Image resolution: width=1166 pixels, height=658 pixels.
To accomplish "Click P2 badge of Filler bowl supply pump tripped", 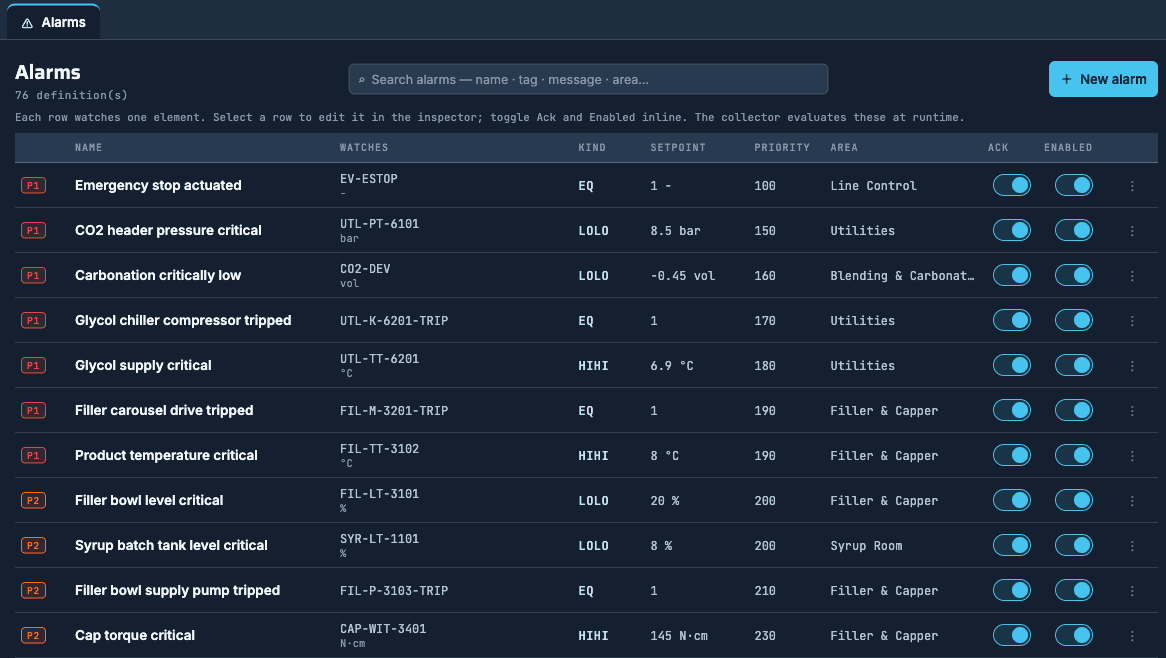I will pyautogui.click(x=33, y=590).
